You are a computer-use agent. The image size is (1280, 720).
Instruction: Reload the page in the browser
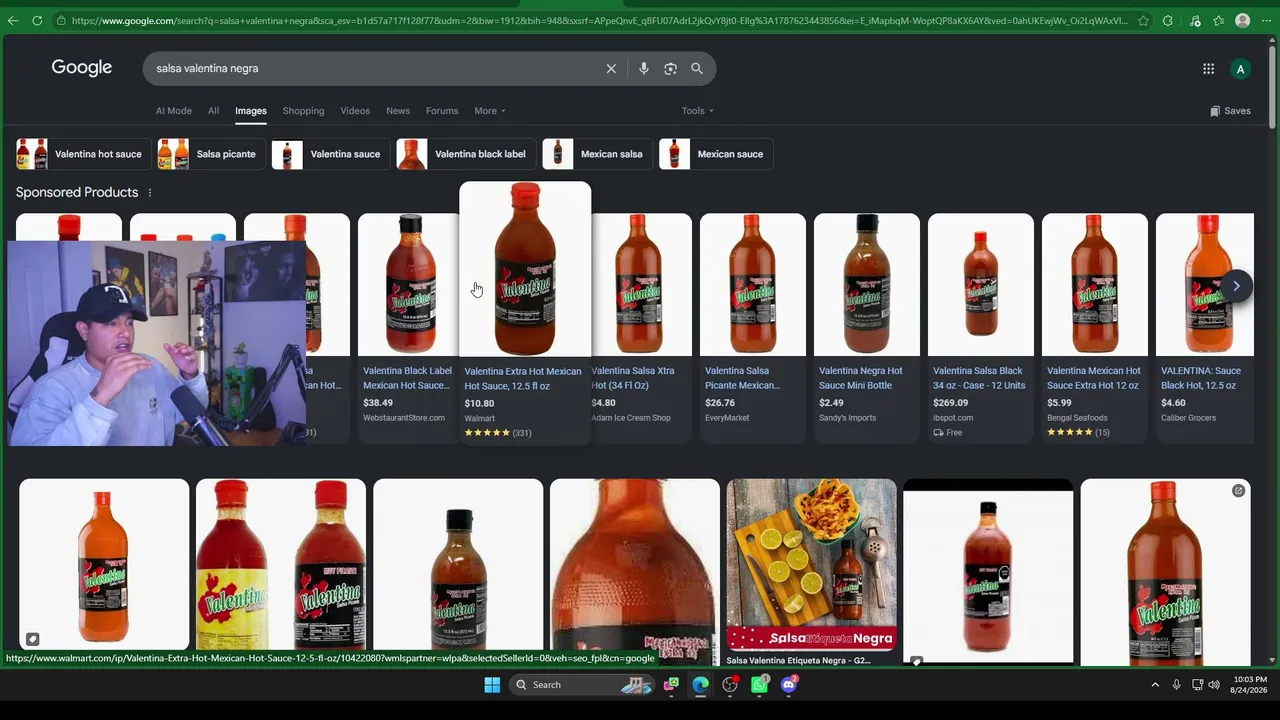click(x=37, y=20)
